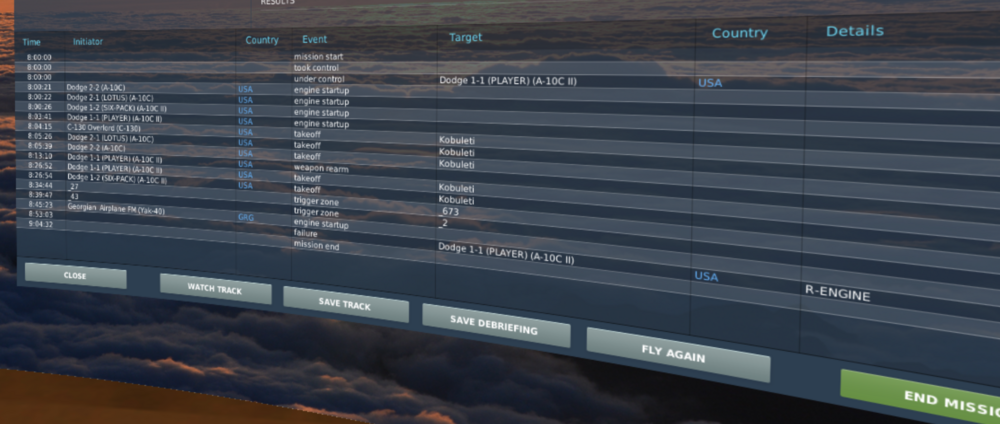Click the 8:13:10 time entry
The height and width of the screenshot is (424, 1000).
(40, 156)
